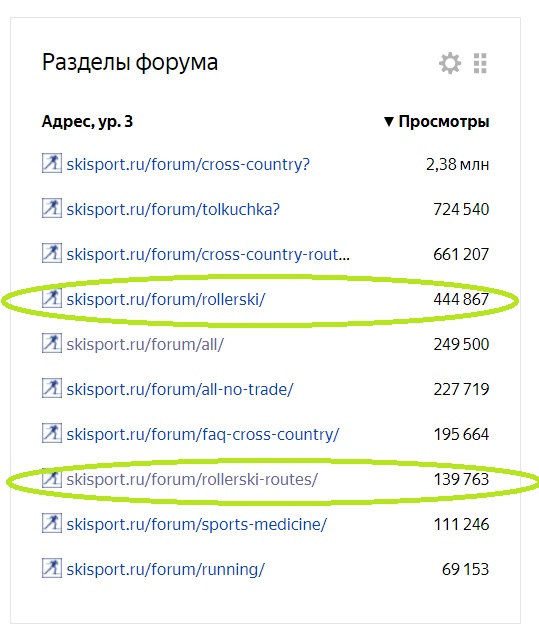Open the widget settings gear icon
Screen dimensions: 539x639
tap(450, 63)
